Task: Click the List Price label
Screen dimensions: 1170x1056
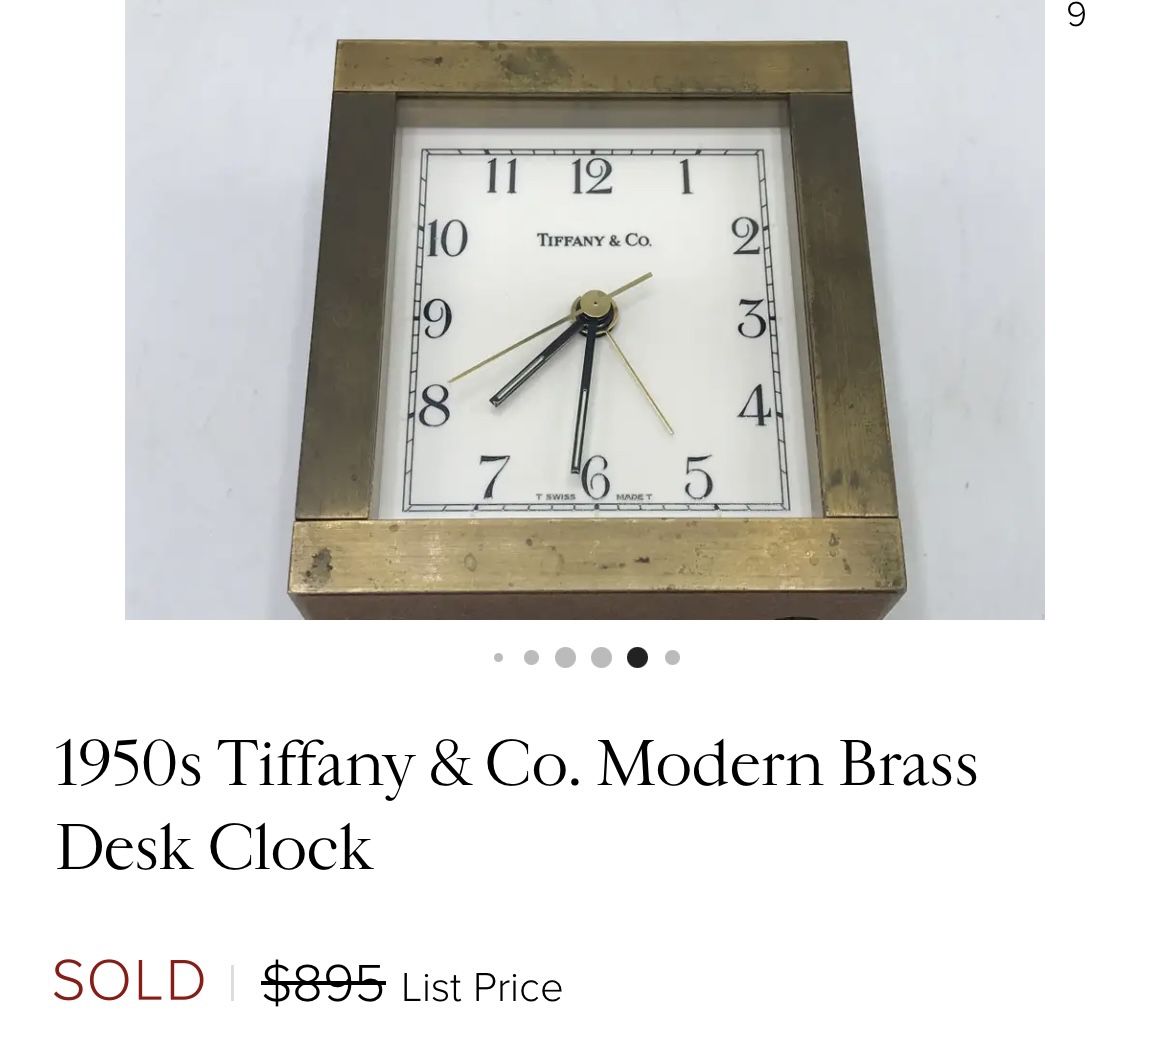Action: 482,988
